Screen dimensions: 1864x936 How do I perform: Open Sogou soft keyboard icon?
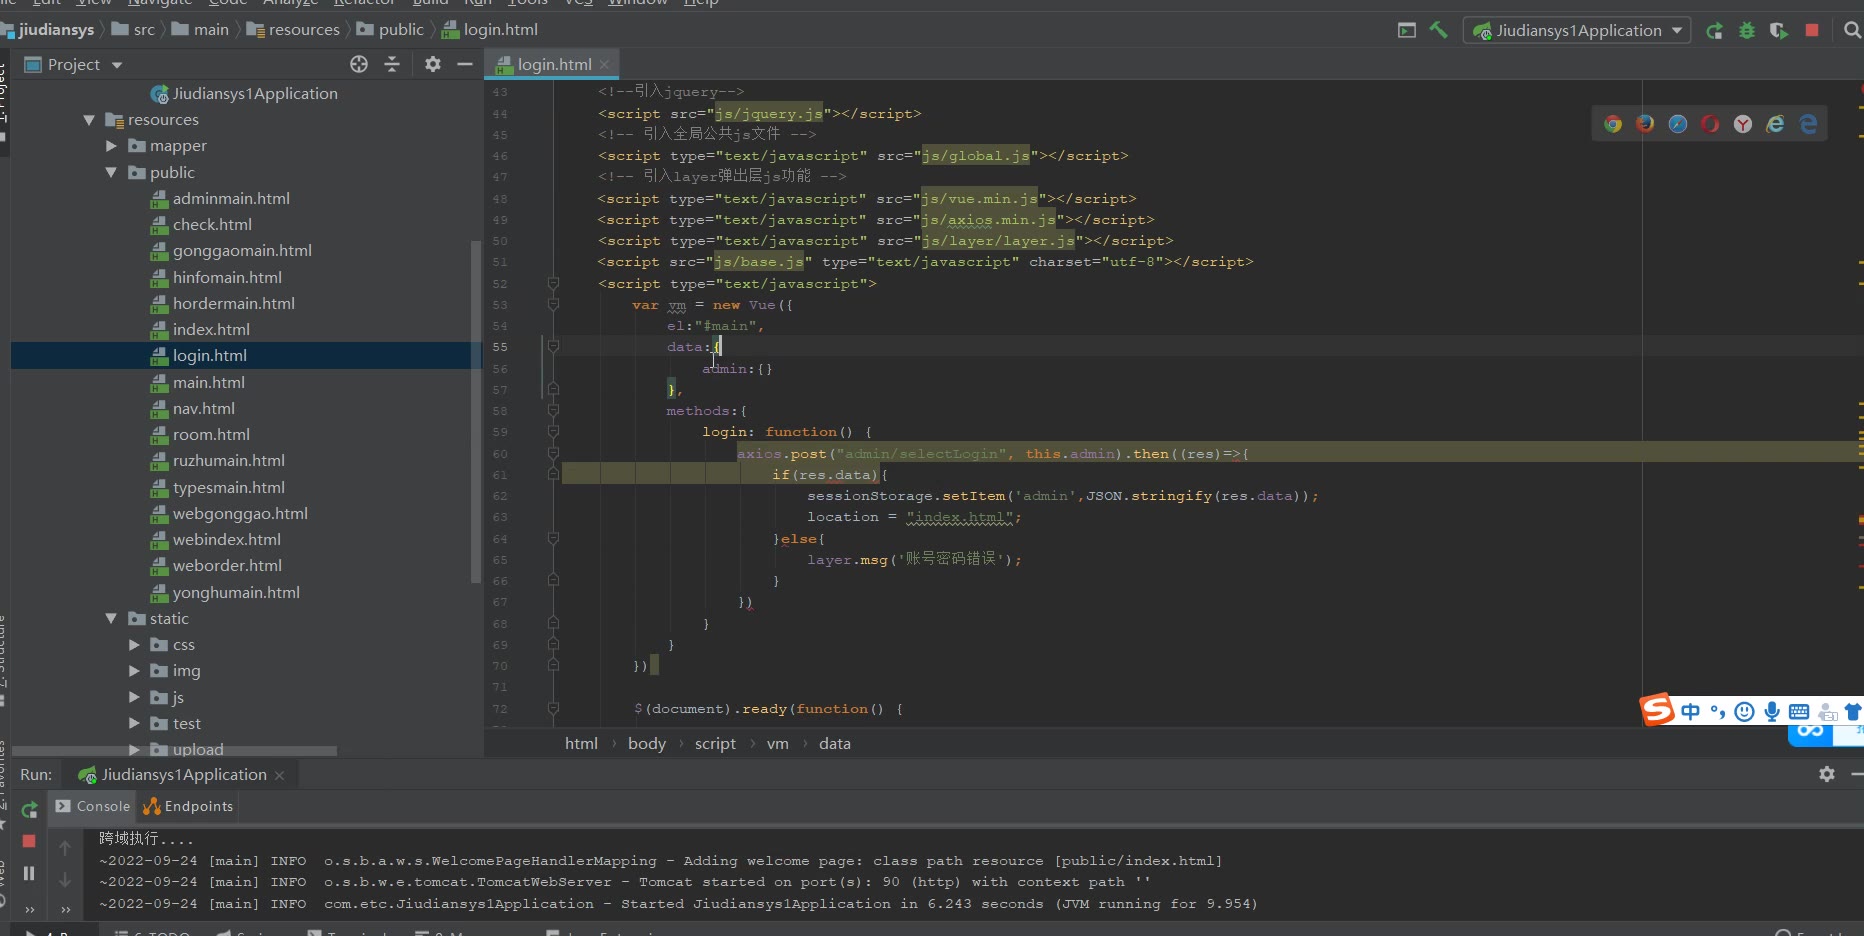(x=1798, y=711)
